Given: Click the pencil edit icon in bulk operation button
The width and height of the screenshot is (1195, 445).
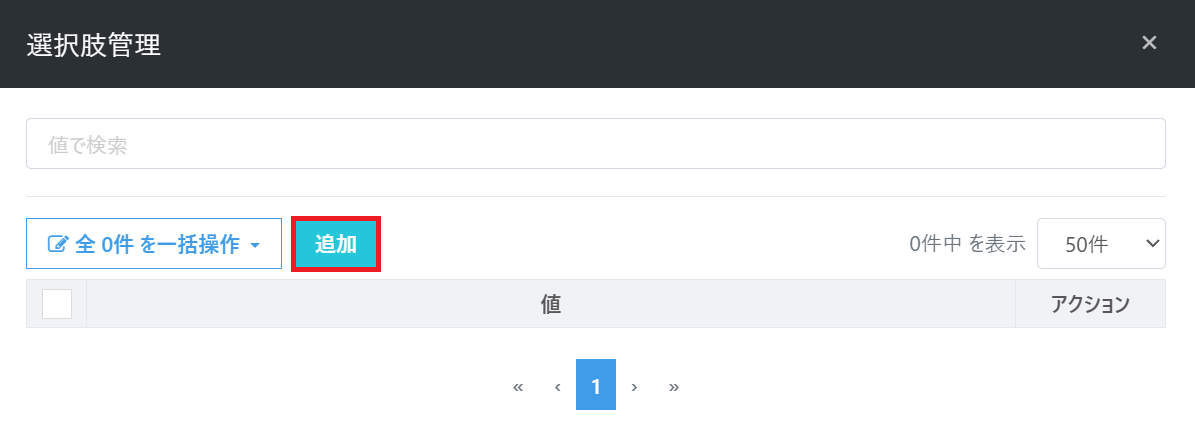Looking at the screenshot, I should point(59,244).
